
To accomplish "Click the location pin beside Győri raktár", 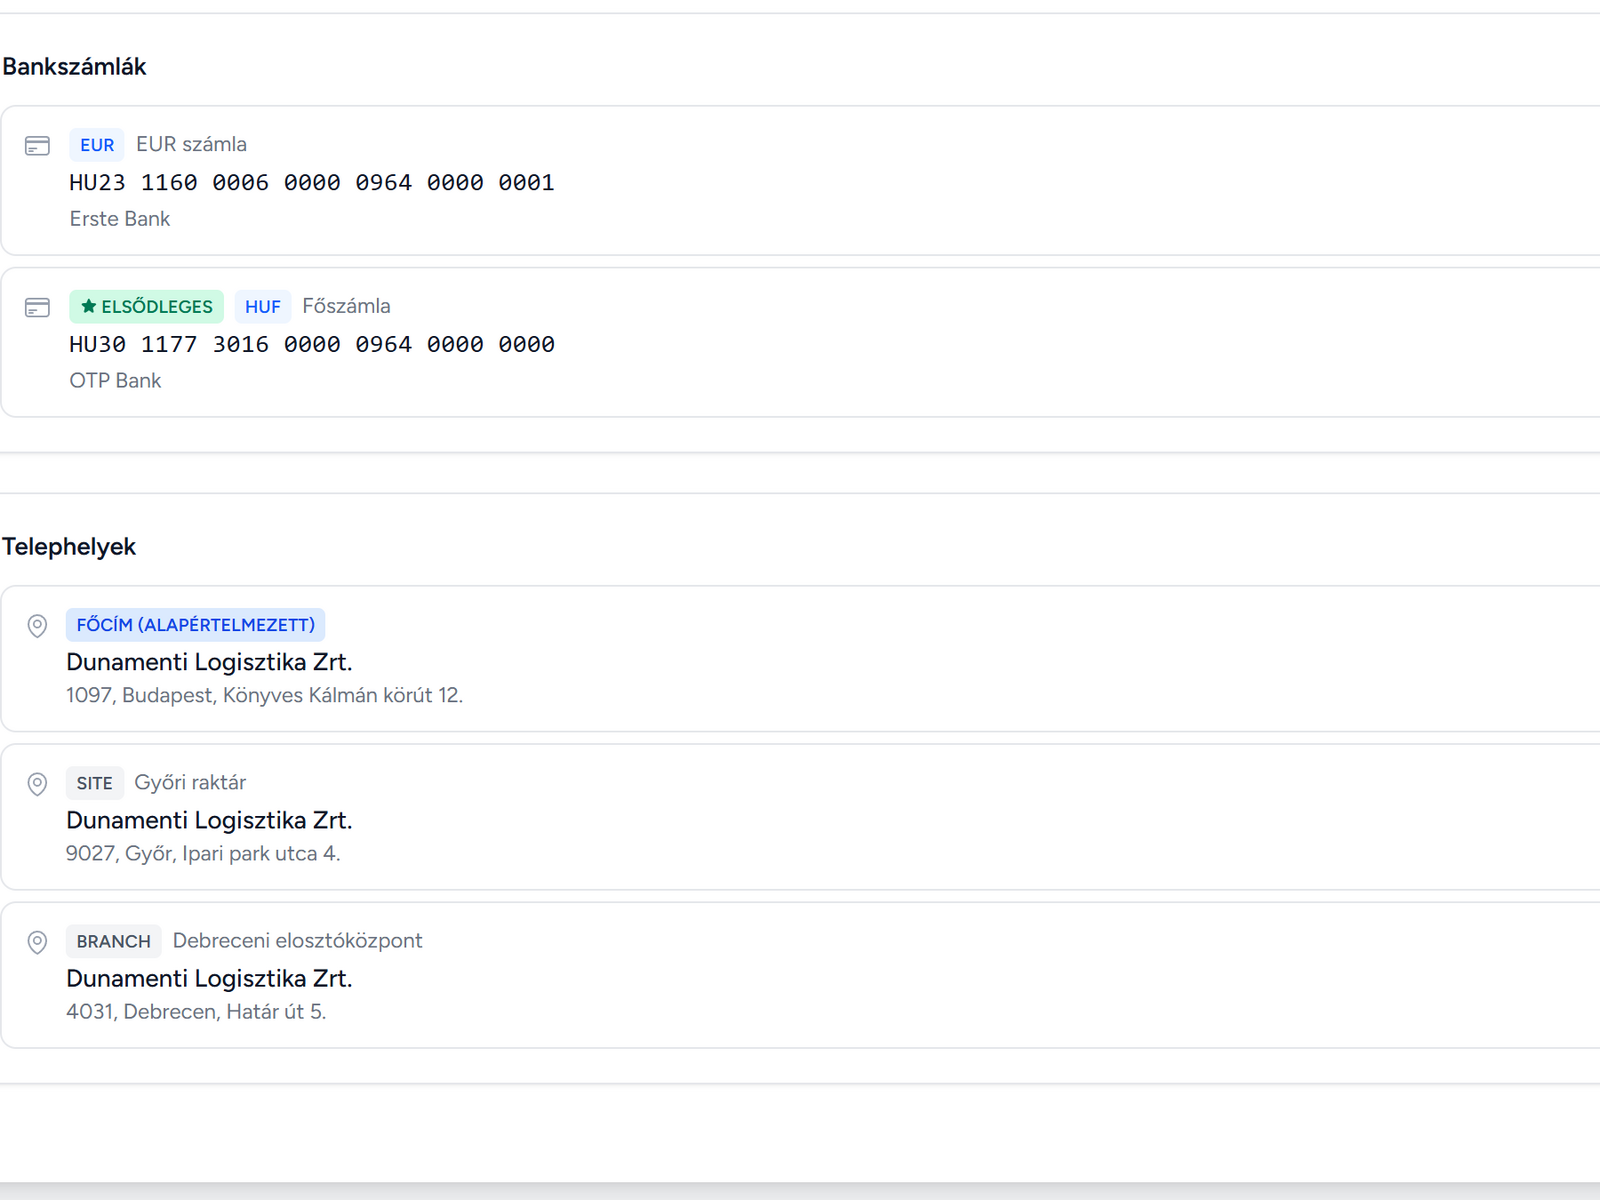I will pos(37,784).
